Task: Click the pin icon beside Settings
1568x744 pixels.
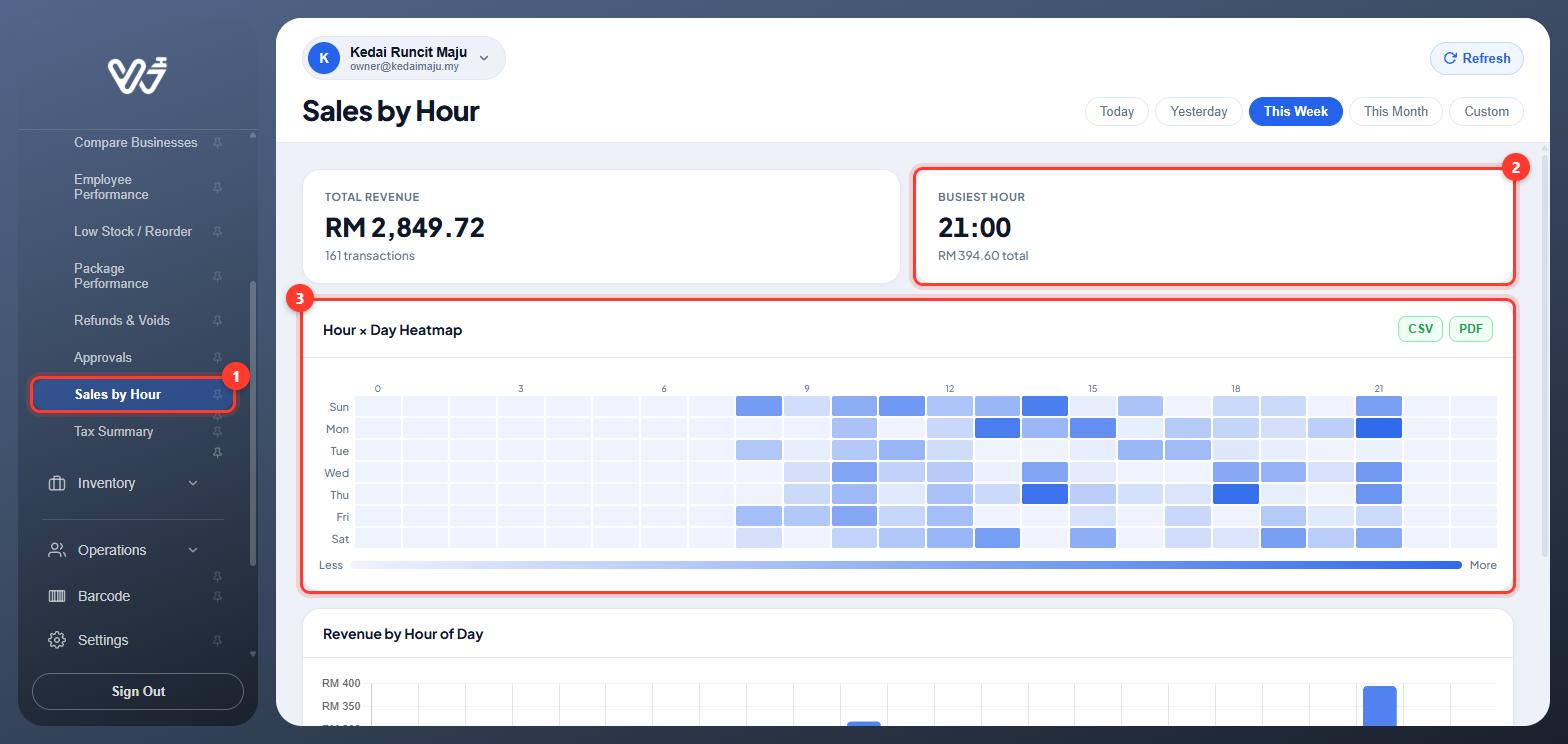Action: [x=217, y=641]
